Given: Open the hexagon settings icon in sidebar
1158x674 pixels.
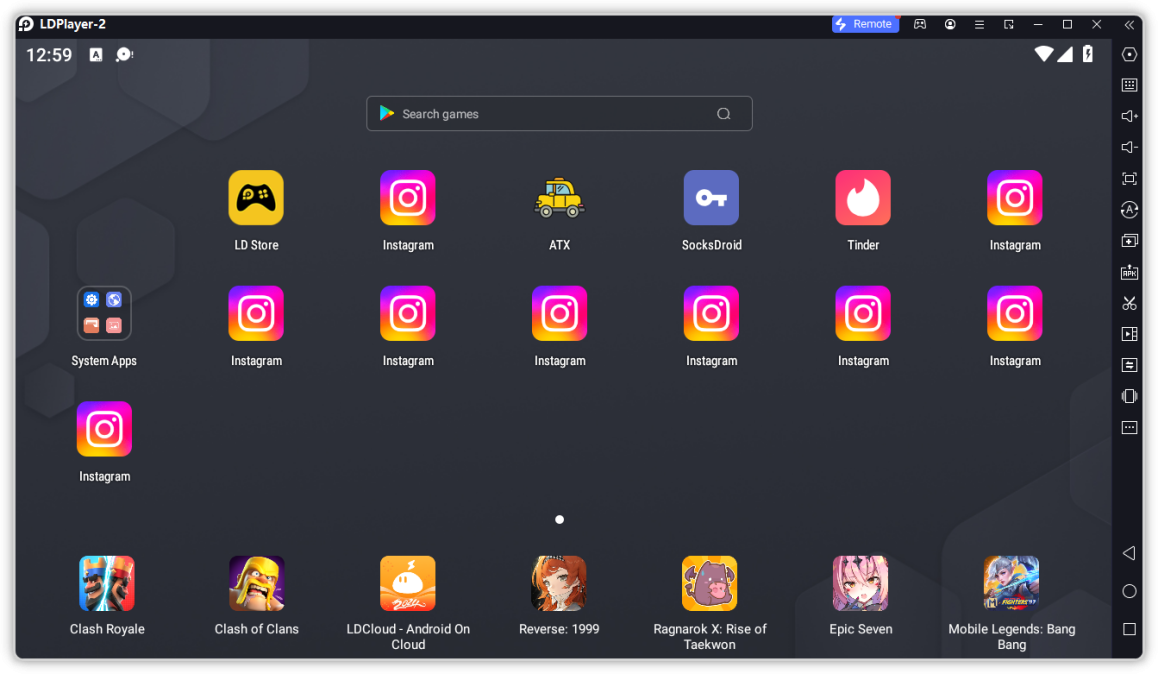Looking at the screenshot, I should coord(1129,54).
